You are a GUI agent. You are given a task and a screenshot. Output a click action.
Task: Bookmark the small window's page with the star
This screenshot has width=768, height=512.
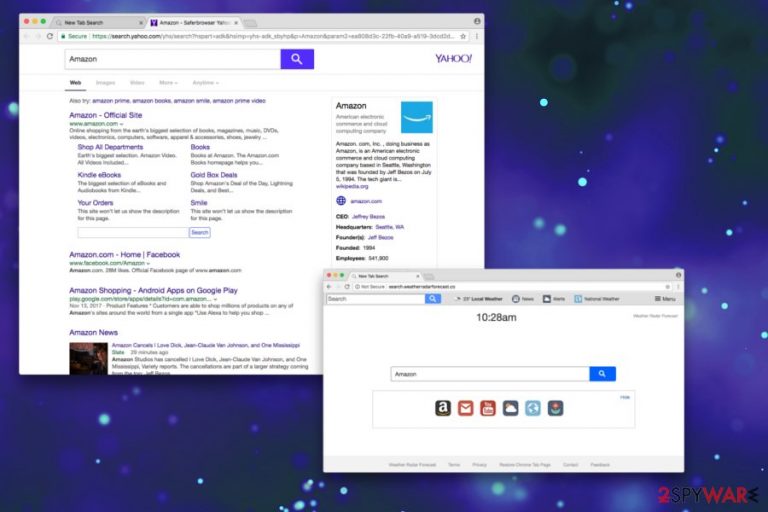(668, 287)
